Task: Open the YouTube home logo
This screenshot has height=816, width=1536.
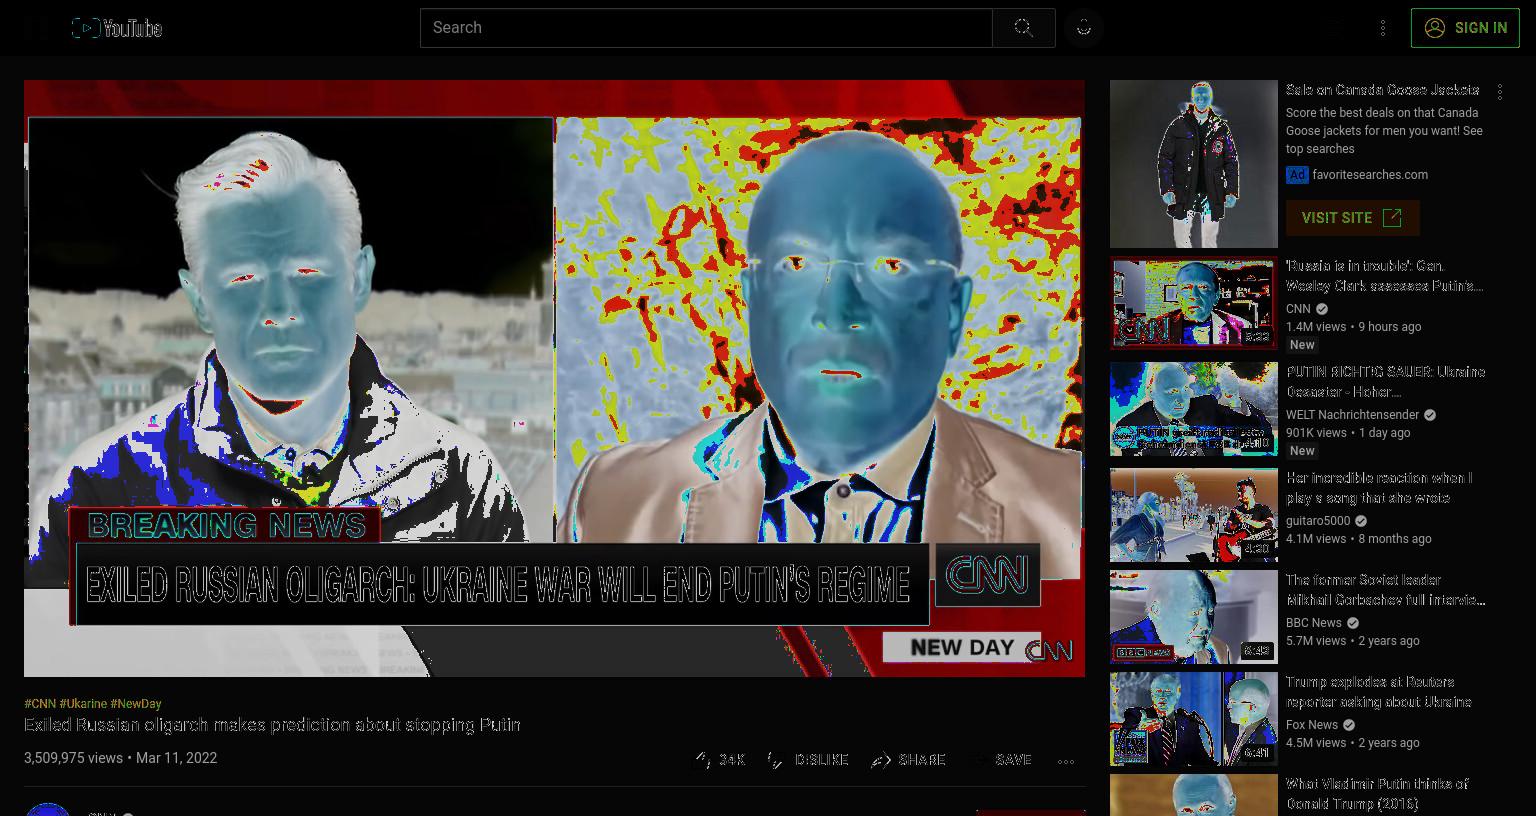Action: pos(117,28)
